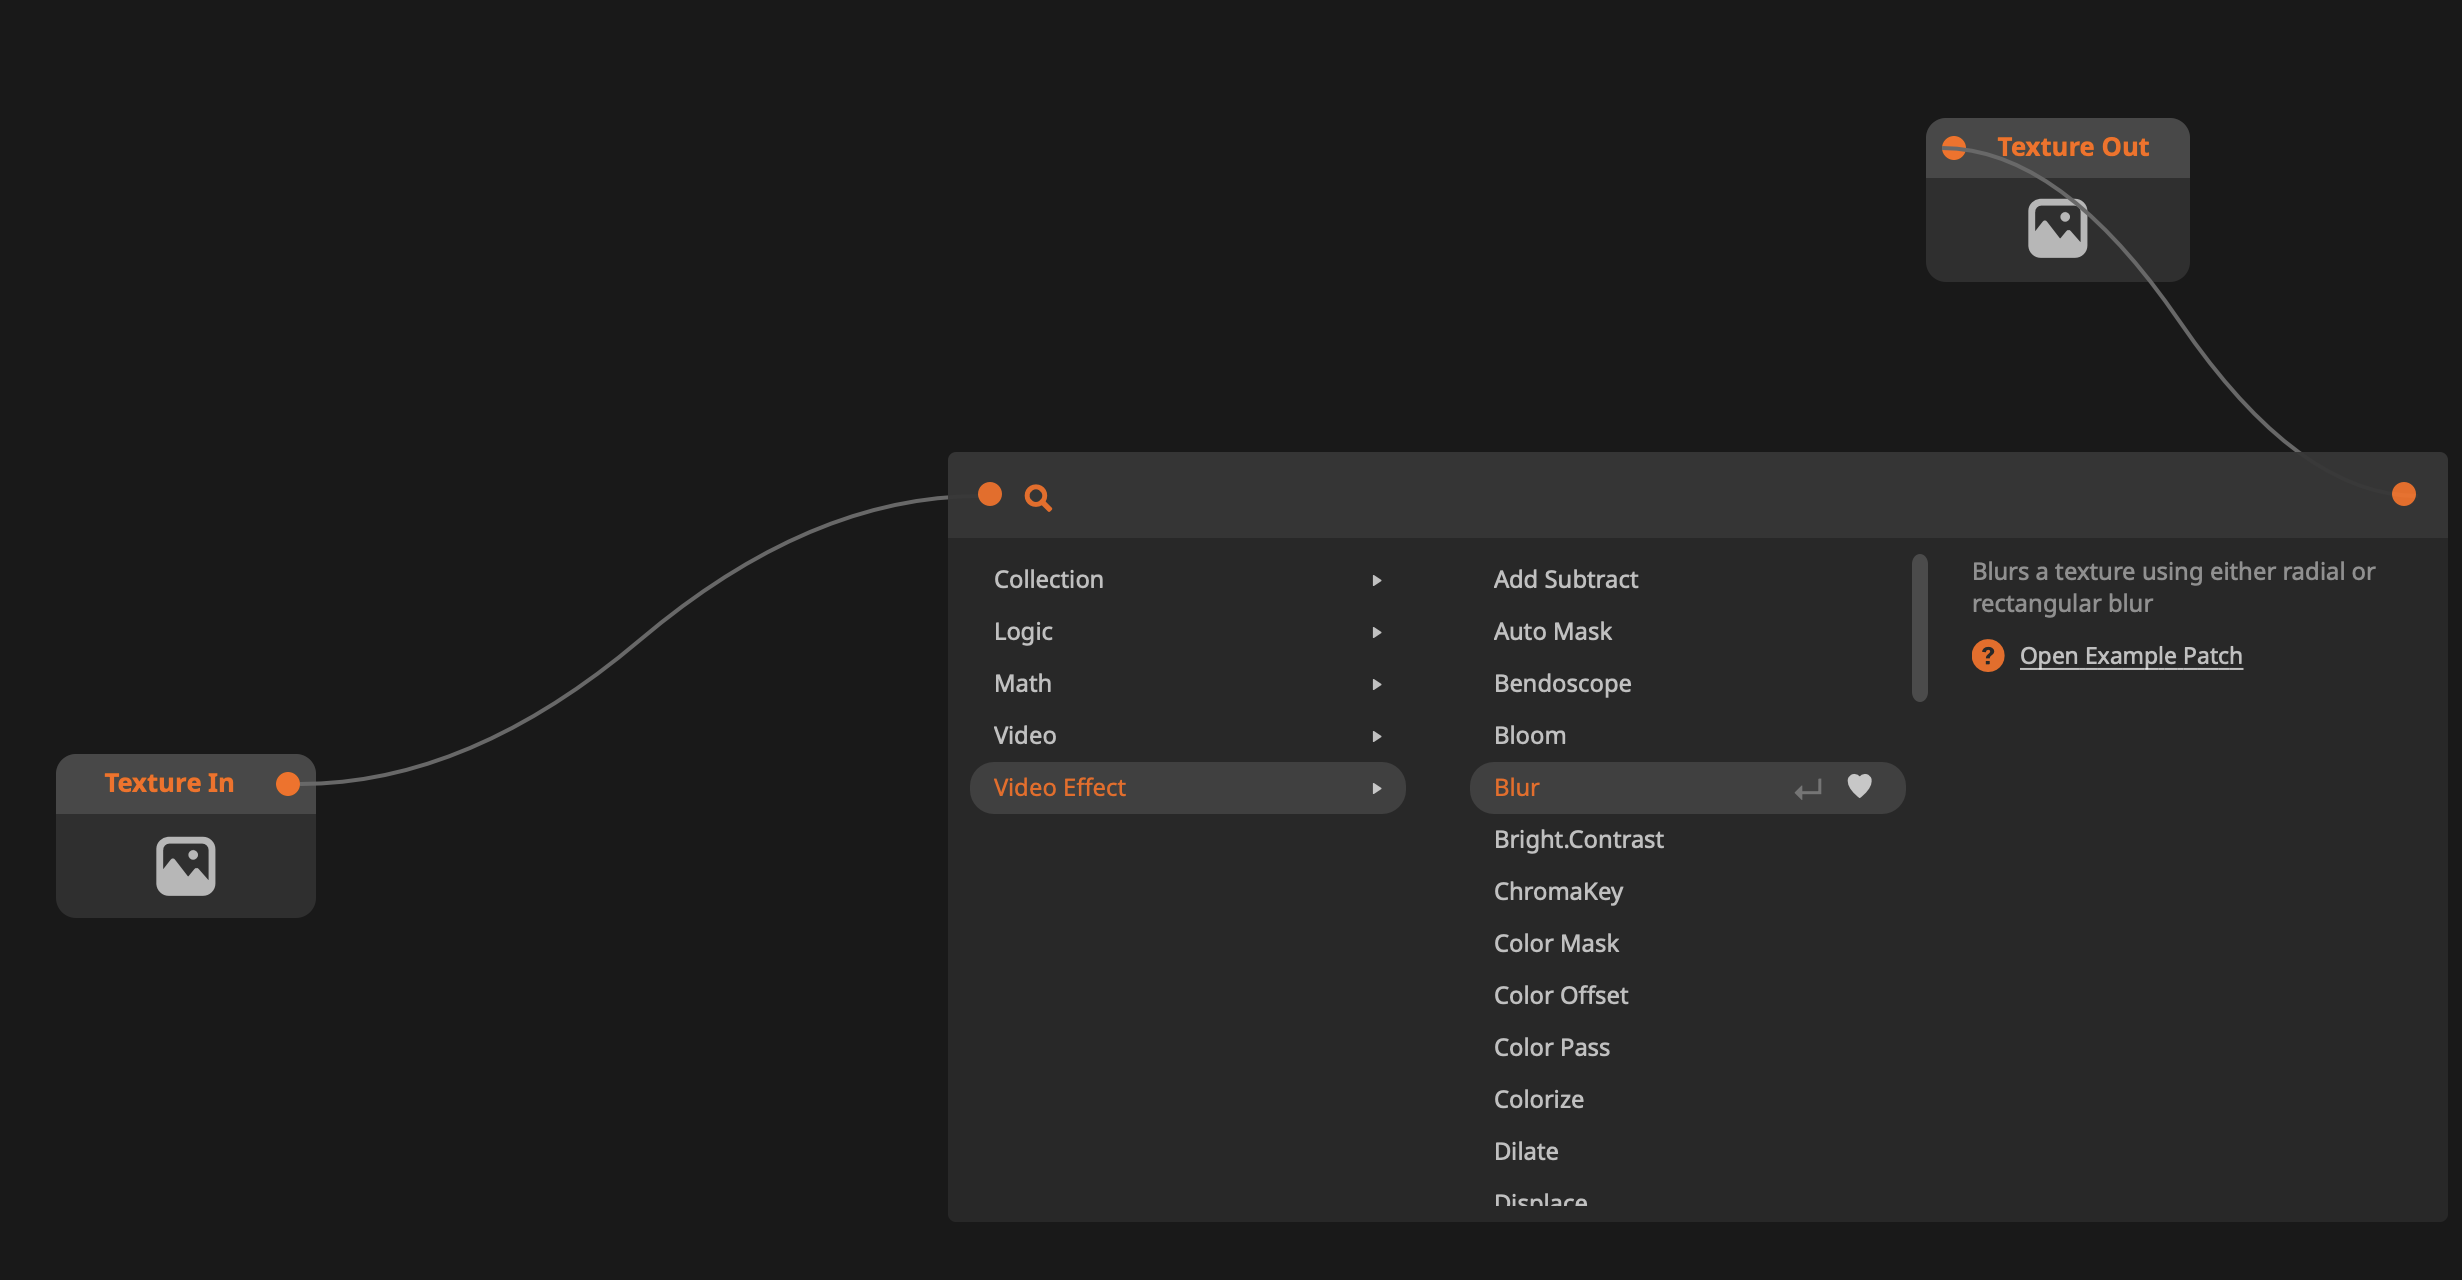This screenshot has width=2462, height=1280.
Task: Click the orange output port on the panel's right edge
Action: point(2404,493)
